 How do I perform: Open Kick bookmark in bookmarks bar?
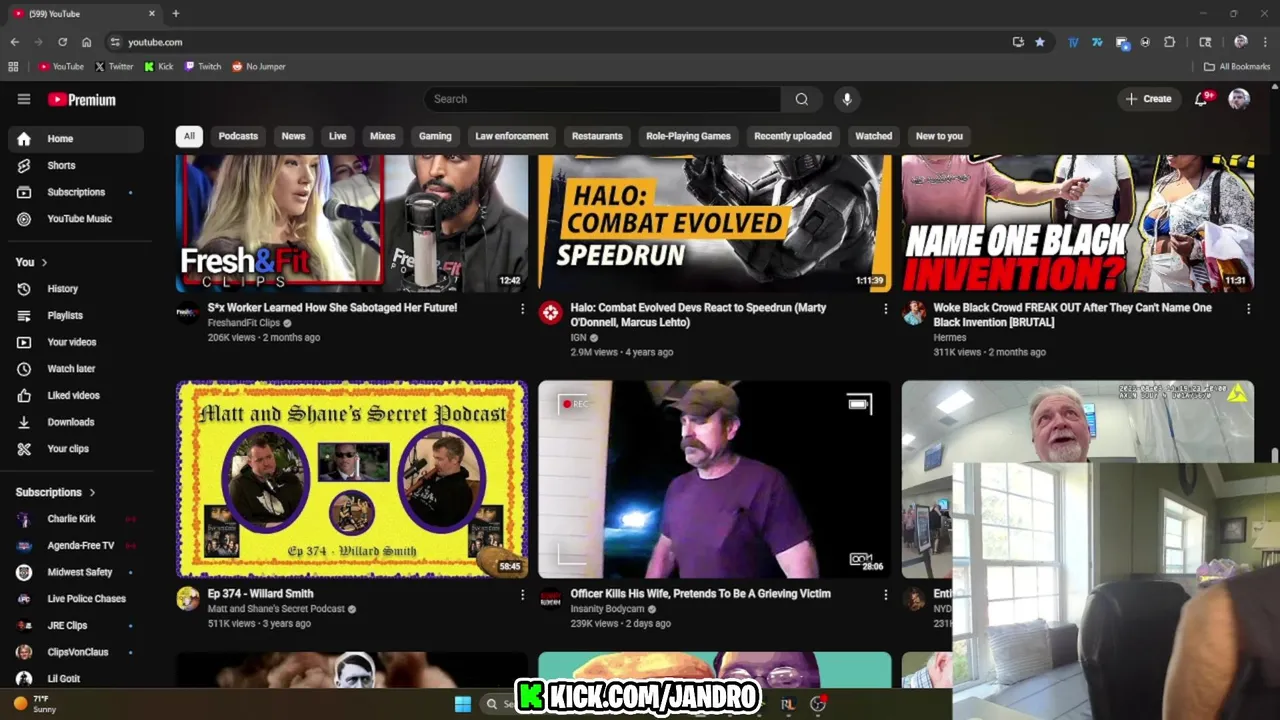pos(159,66)
